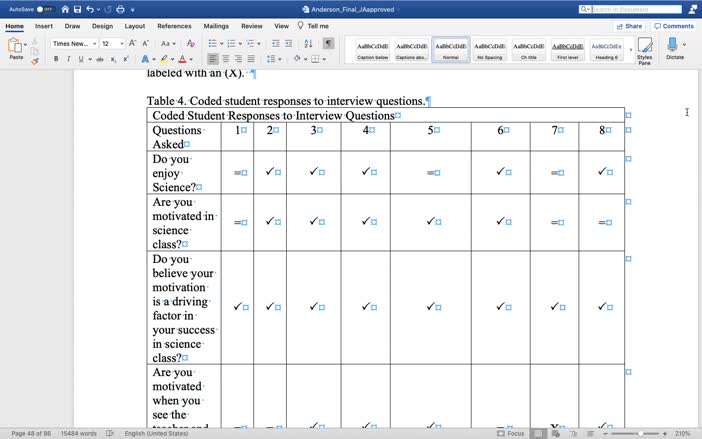Click the zoom slider in status bar
The width and height of the screenshot is (702, 439).
[640, 434]
